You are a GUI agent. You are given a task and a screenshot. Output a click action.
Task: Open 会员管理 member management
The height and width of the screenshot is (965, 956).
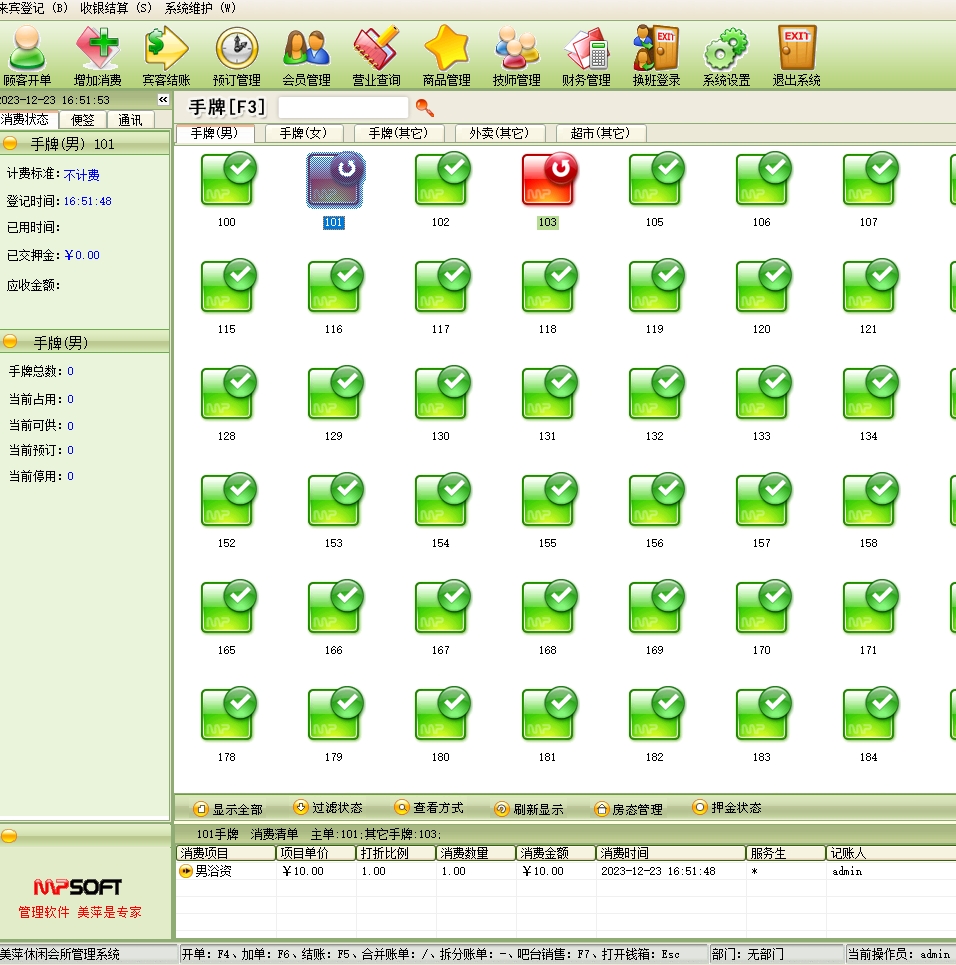tap(306, 55)
